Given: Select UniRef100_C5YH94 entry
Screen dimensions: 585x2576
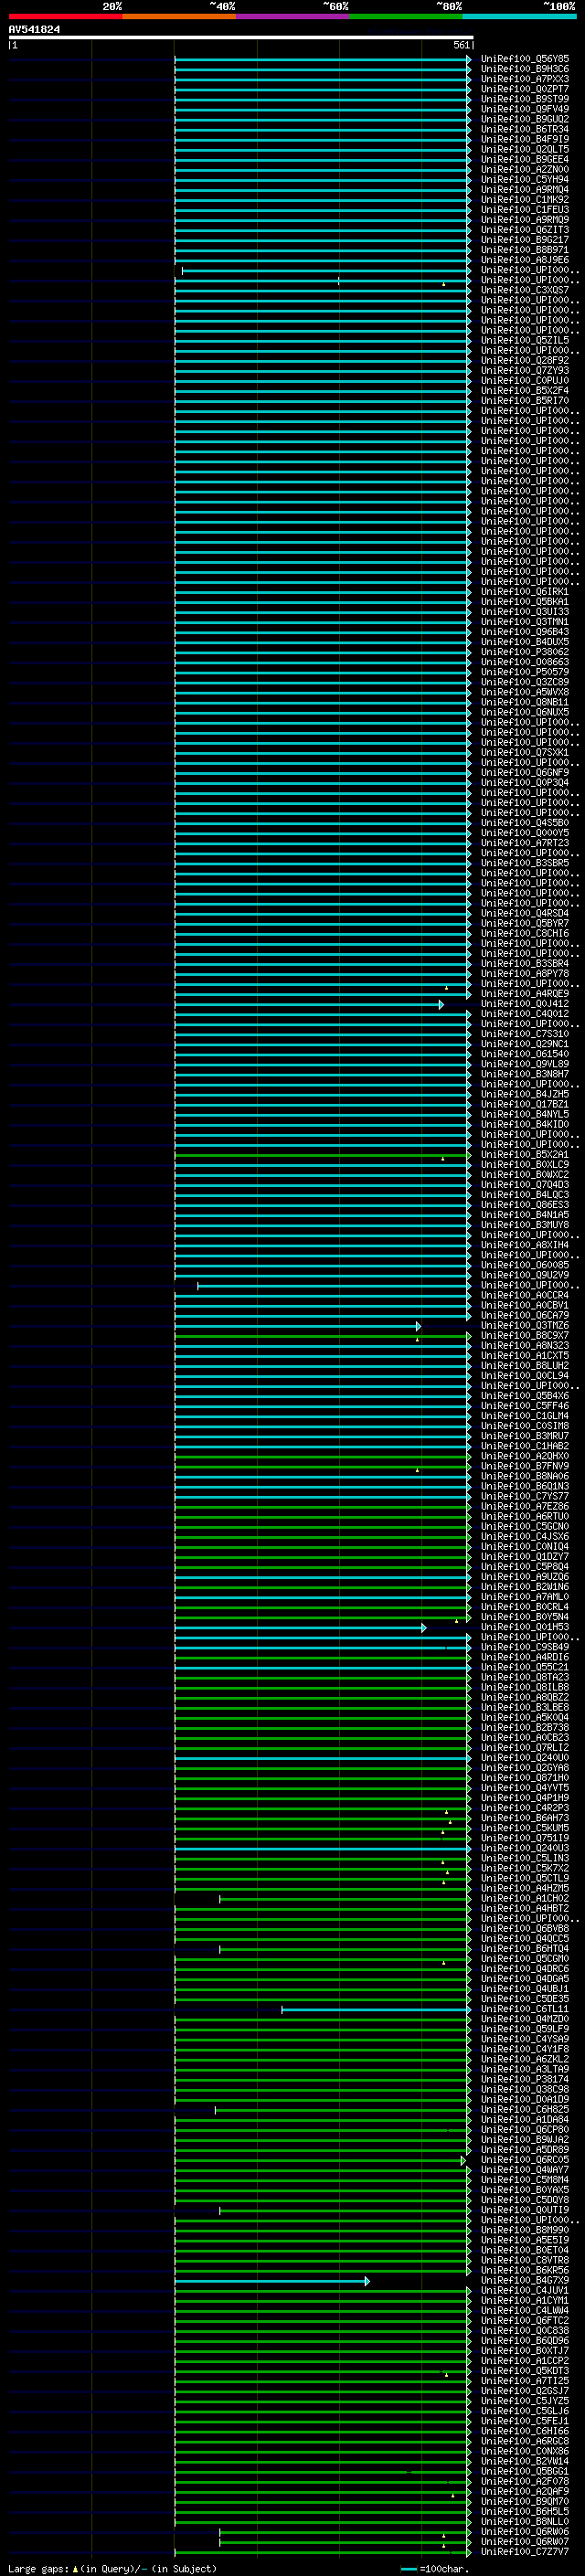Looking at the screenshot, I should (525, 179).
